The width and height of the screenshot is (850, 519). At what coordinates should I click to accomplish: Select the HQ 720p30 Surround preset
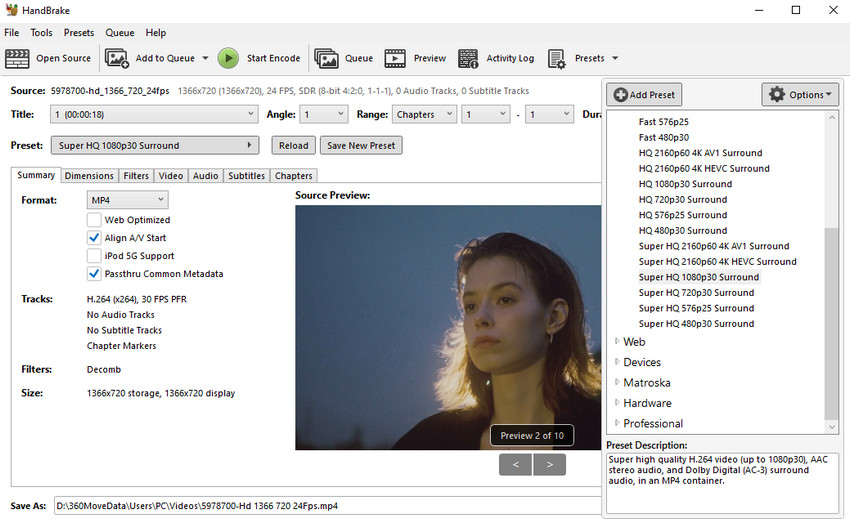(682, 199)
